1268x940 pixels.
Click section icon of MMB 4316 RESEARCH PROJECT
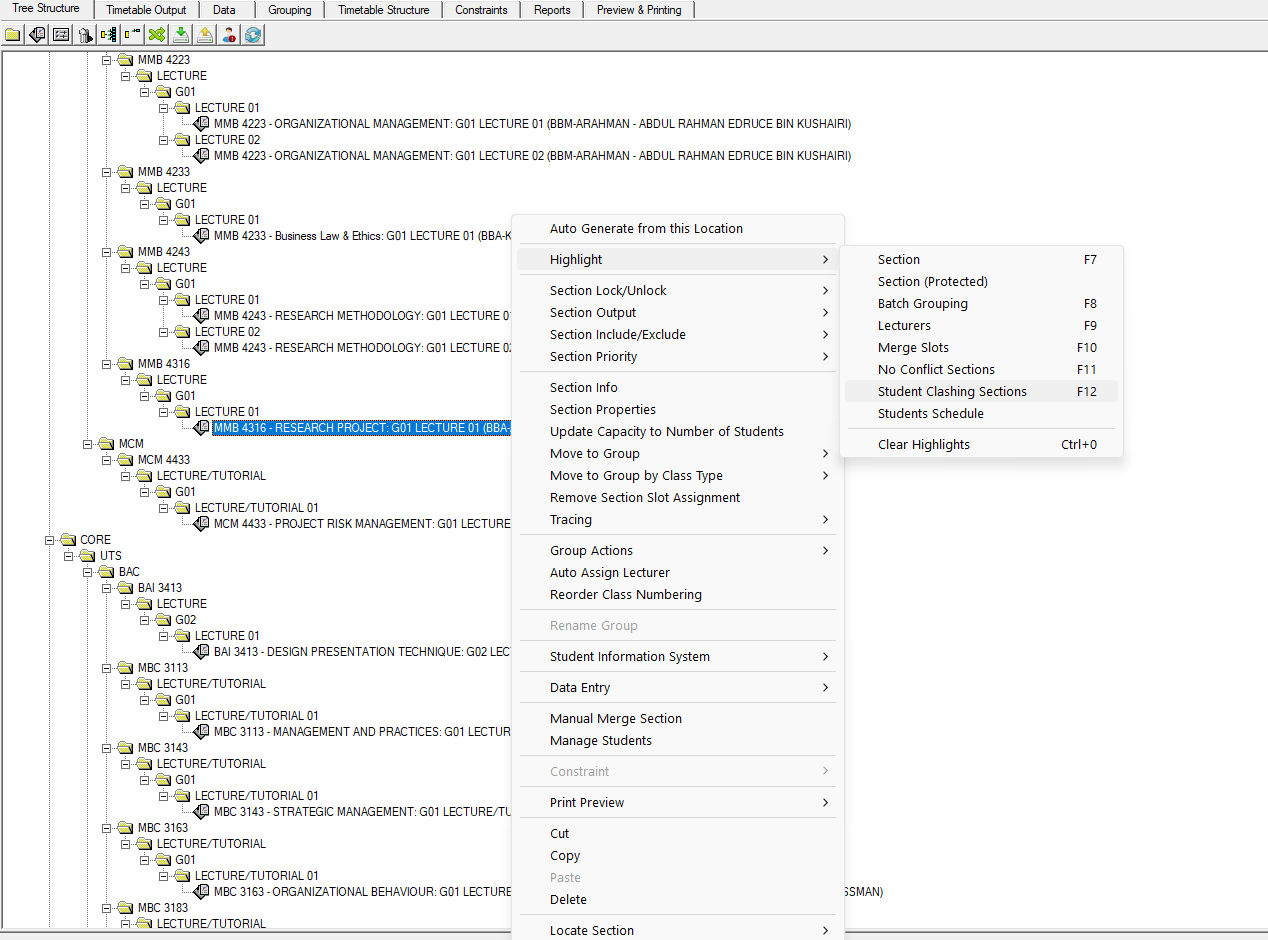[x=201, y=428]
